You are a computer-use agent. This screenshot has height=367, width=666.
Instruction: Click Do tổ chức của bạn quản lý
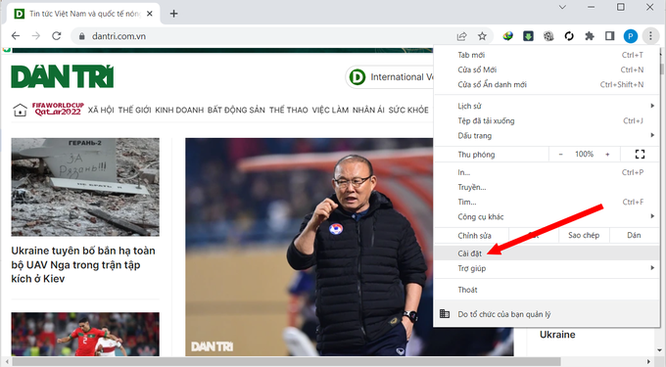pyautogui.click(x=547, y=314)
